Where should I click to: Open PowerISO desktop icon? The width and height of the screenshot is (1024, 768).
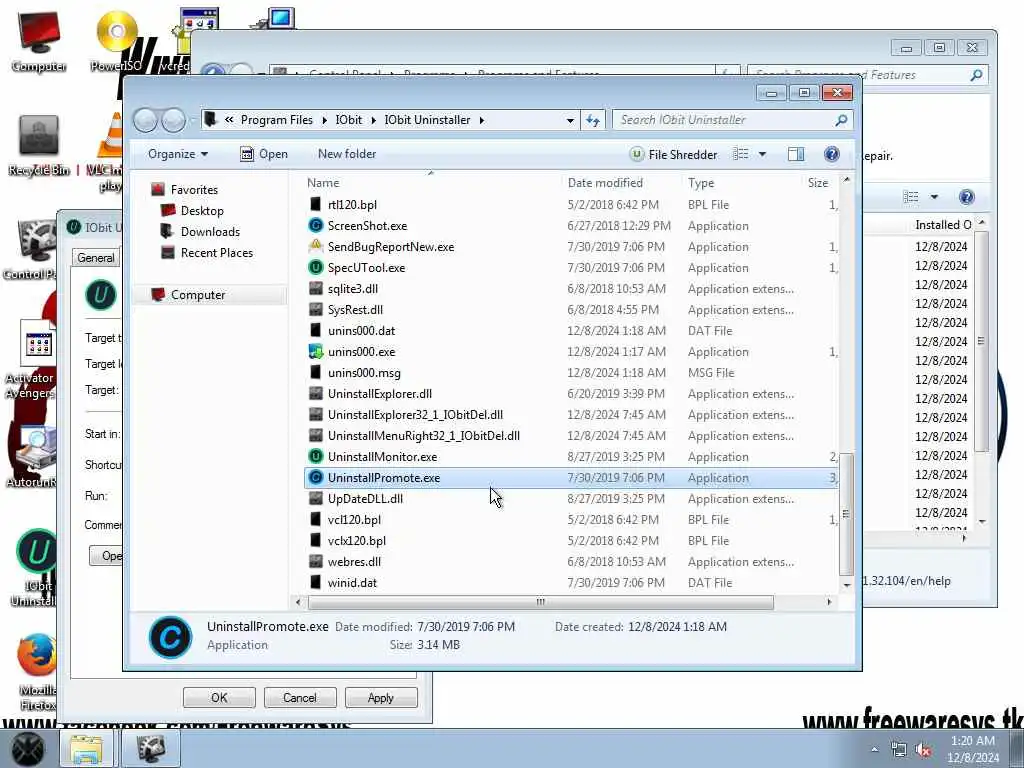tap(116, 40)
